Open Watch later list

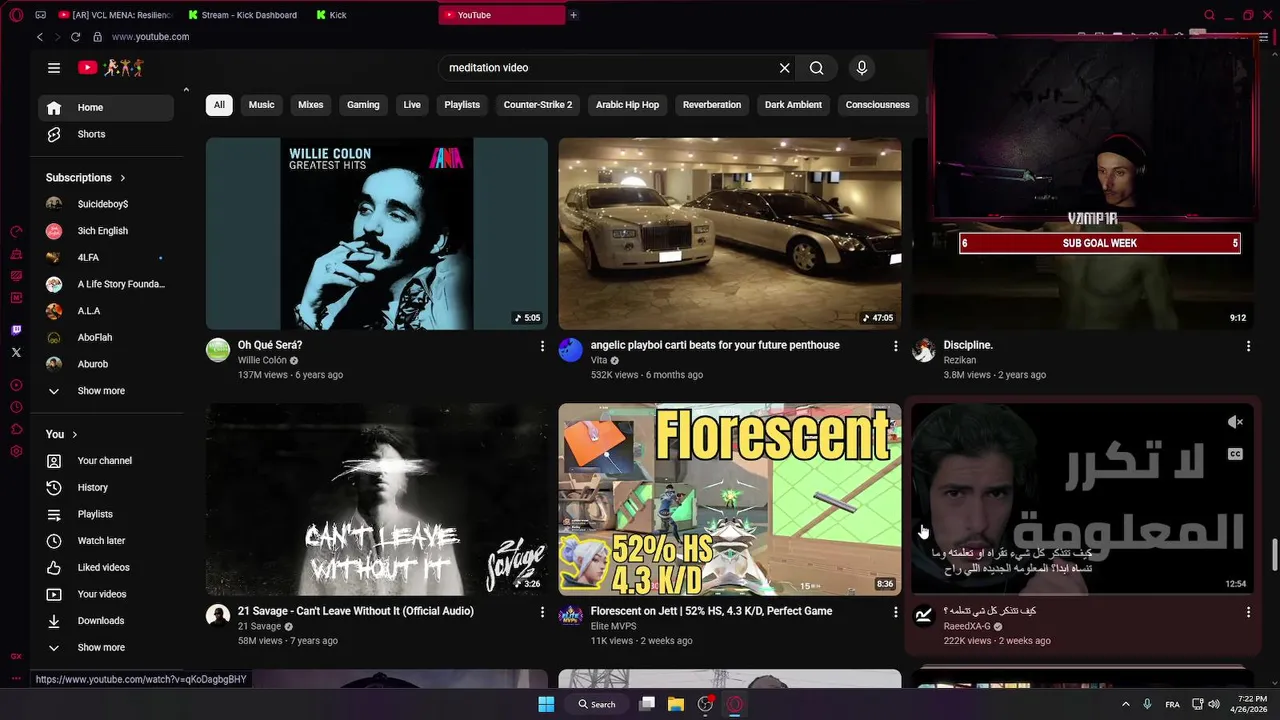106,541
